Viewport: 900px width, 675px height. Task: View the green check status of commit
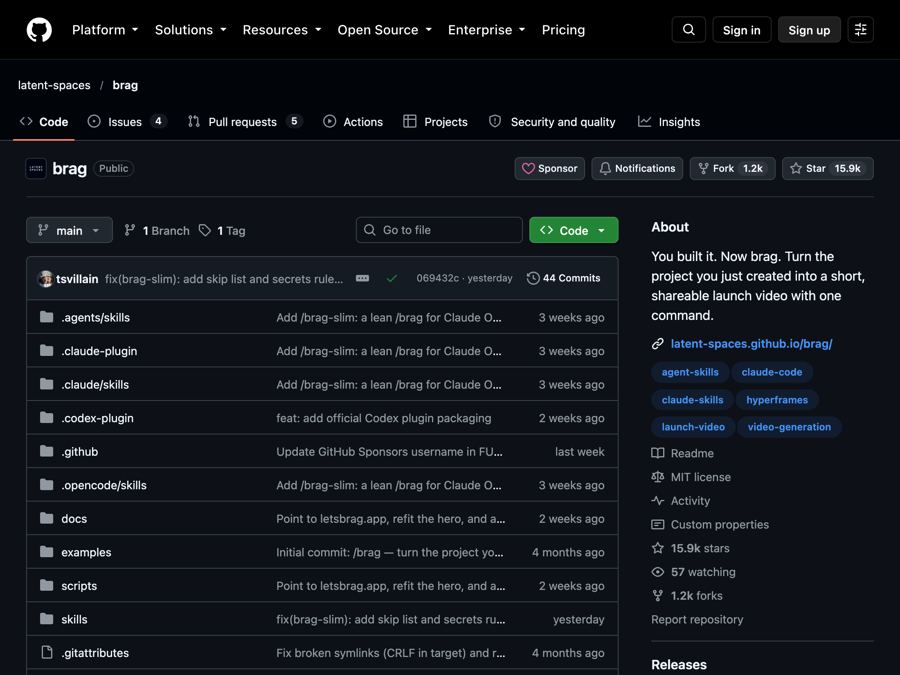392,278
